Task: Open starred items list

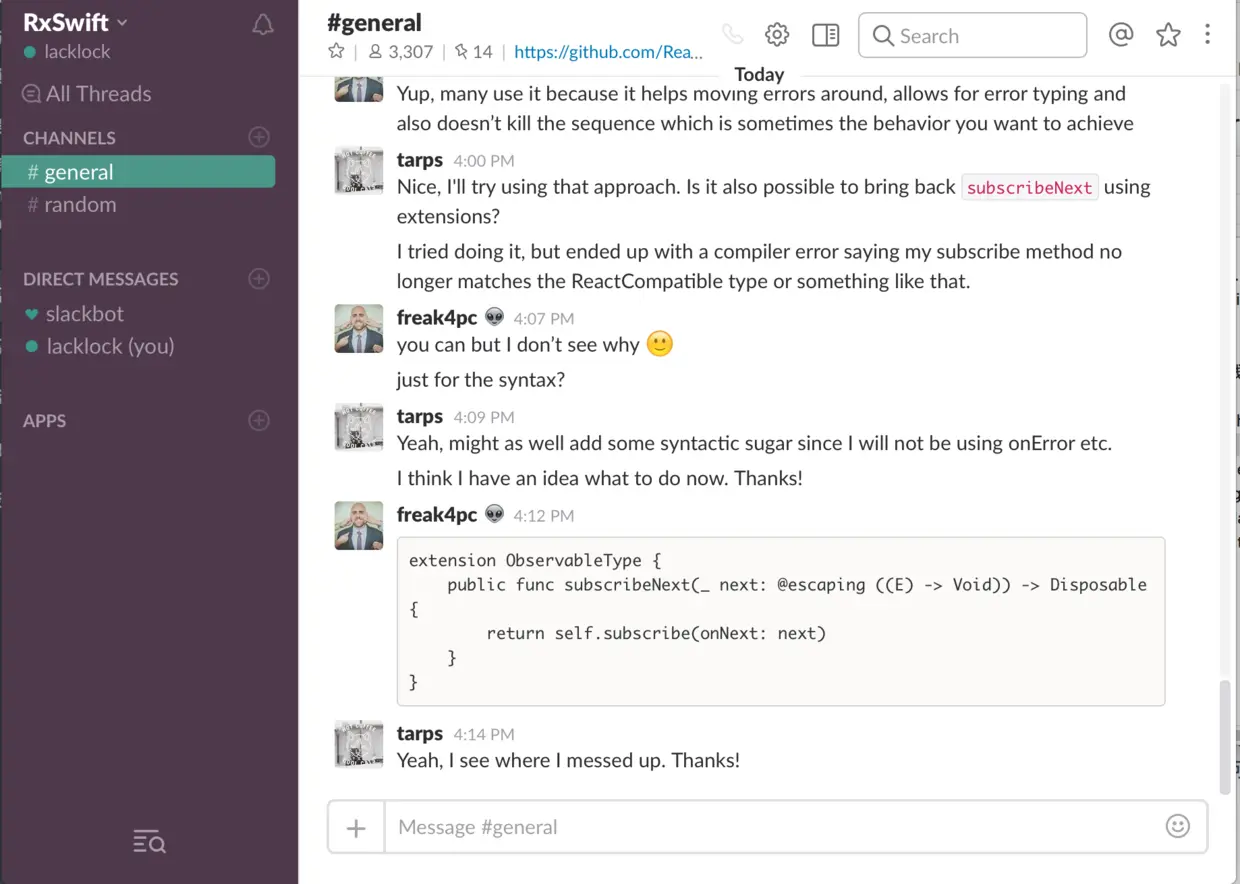Action: [x=1168, y=35]
